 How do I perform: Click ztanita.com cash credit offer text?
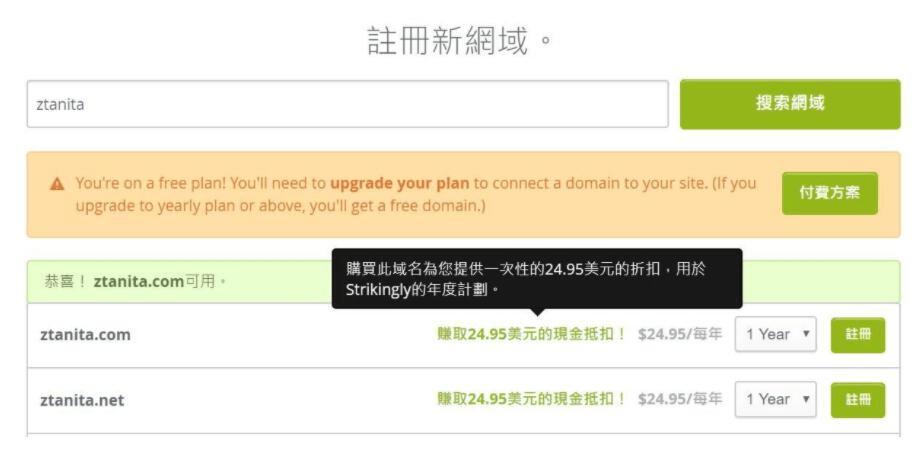click(532, 334)
